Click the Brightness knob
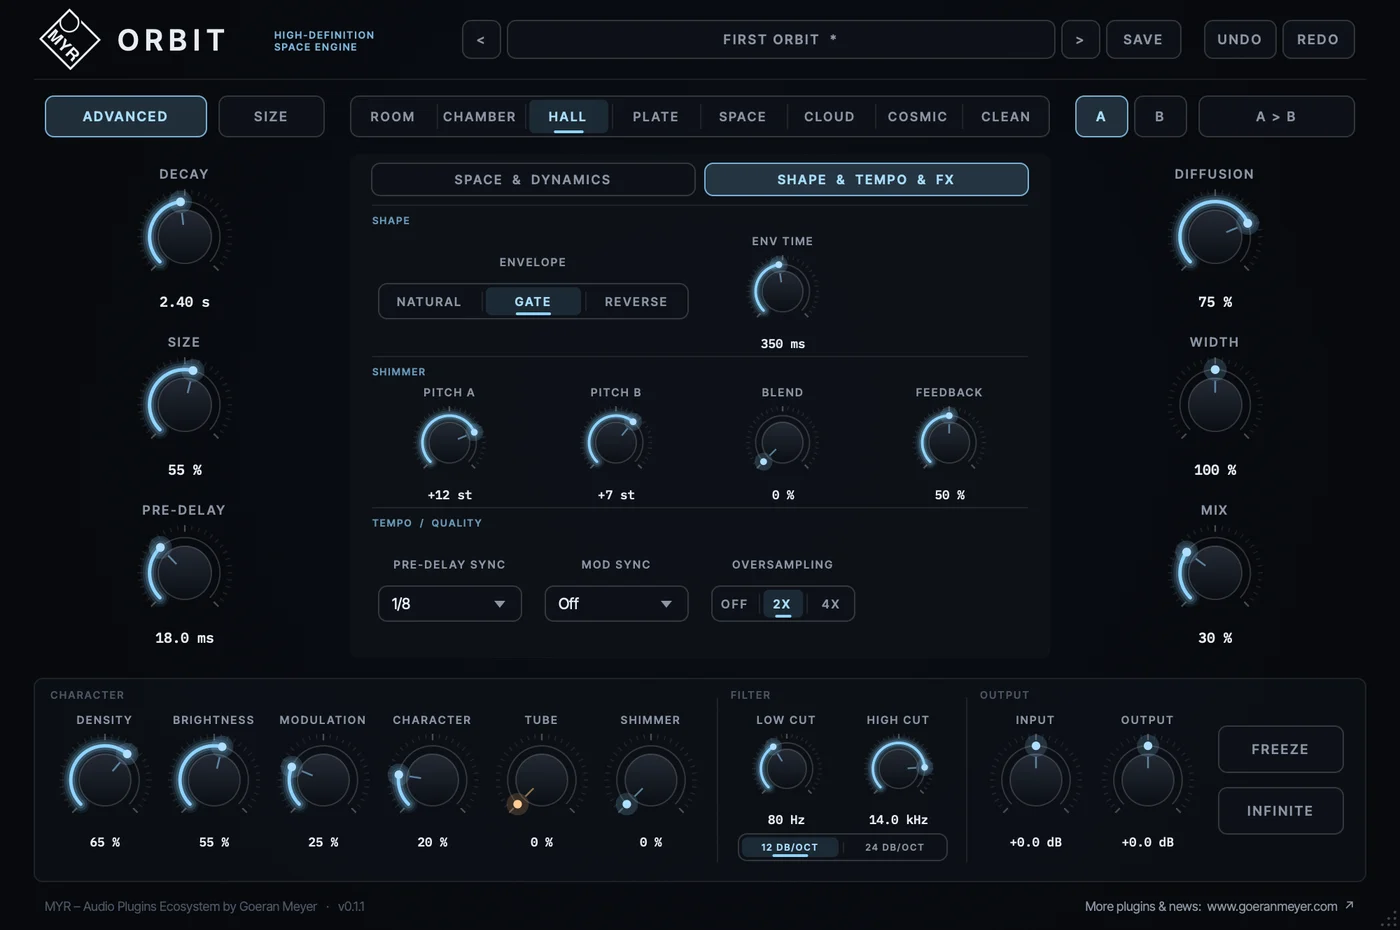The image size is (1400, 930). pos(213,779)
